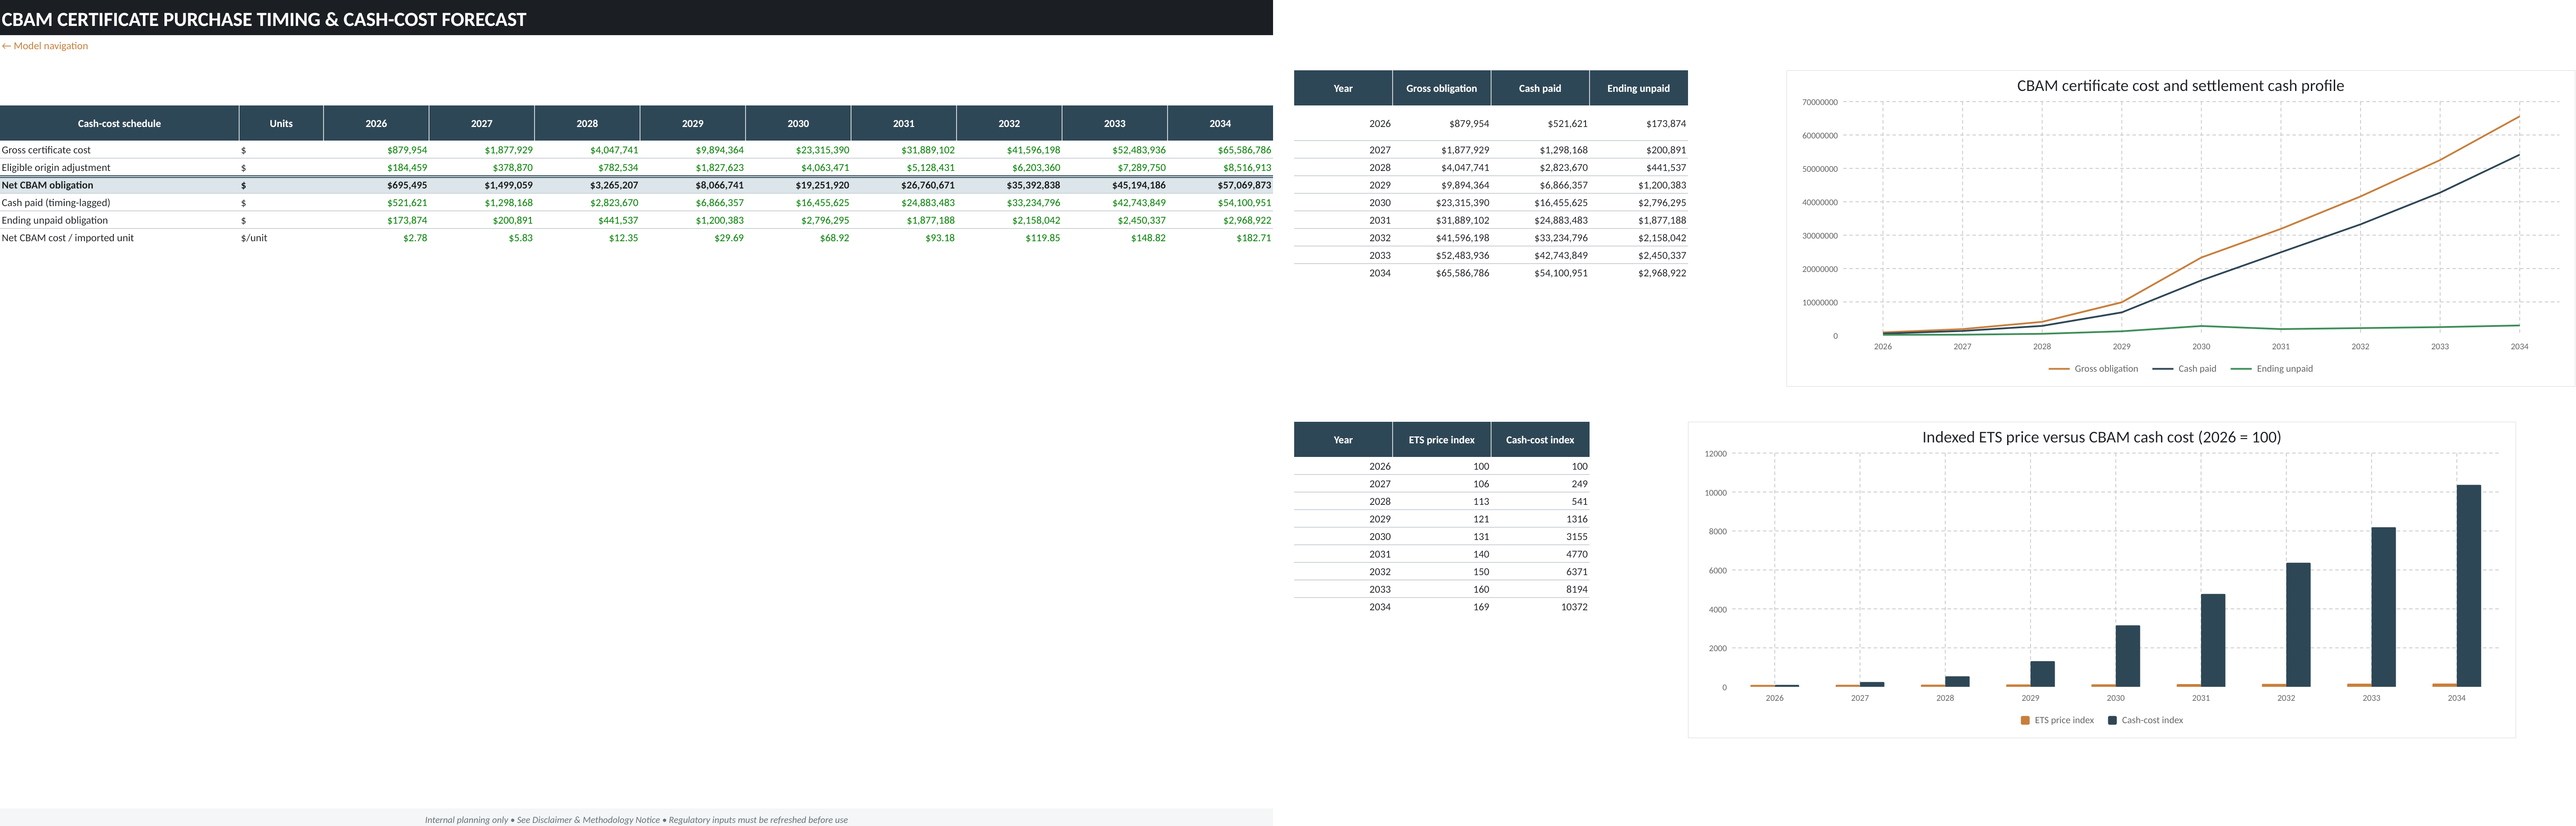Select the Cash-cost index column header
Viewport: 2576px width, 826px height.
pyautogui.click(x=1539, y=440)
